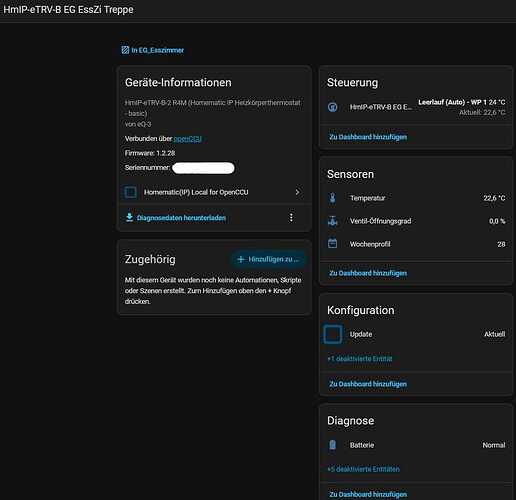This screenshot has width=516, height=500.
Task: Click the thermostat icon in Steuerung card
Action: pos(332,107)
